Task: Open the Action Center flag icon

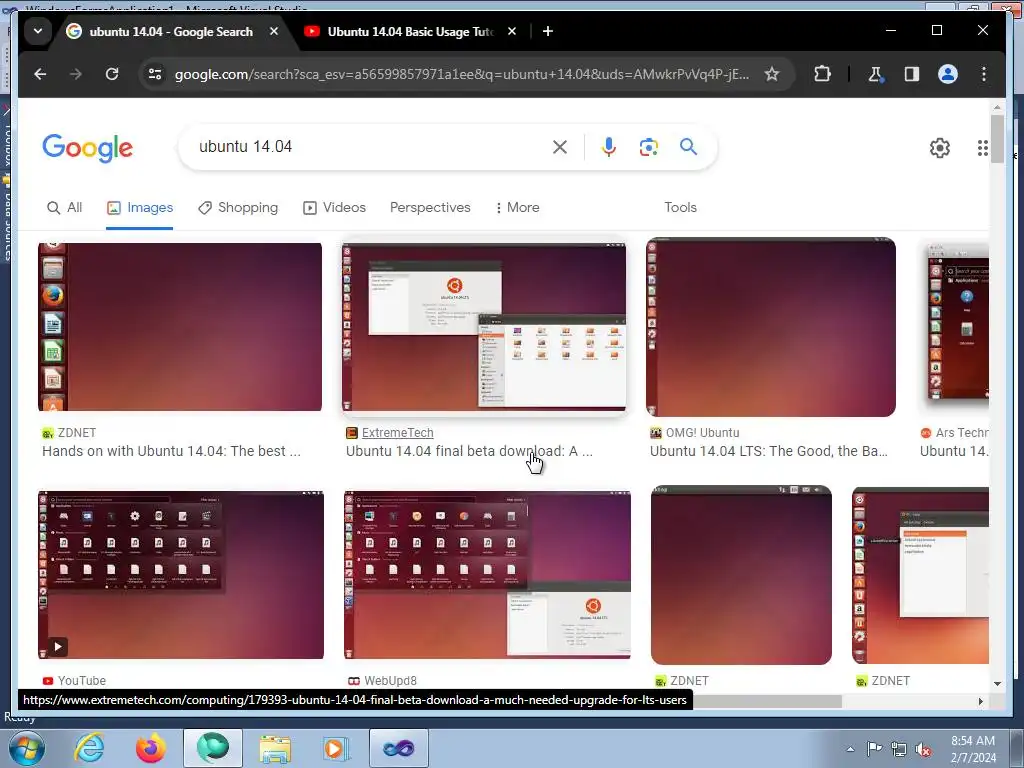Action: (x=874, y=749)
